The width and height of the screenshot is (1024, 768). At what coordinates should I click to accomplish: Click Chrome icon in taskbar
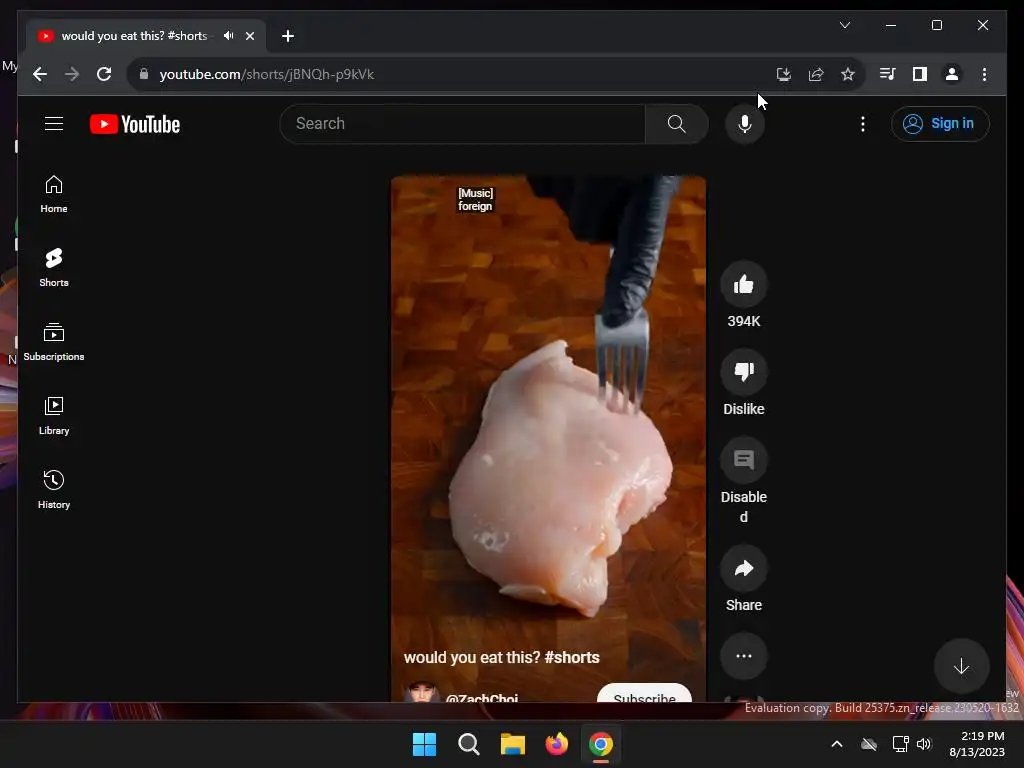pyautogui.click(x=601, y=744)
